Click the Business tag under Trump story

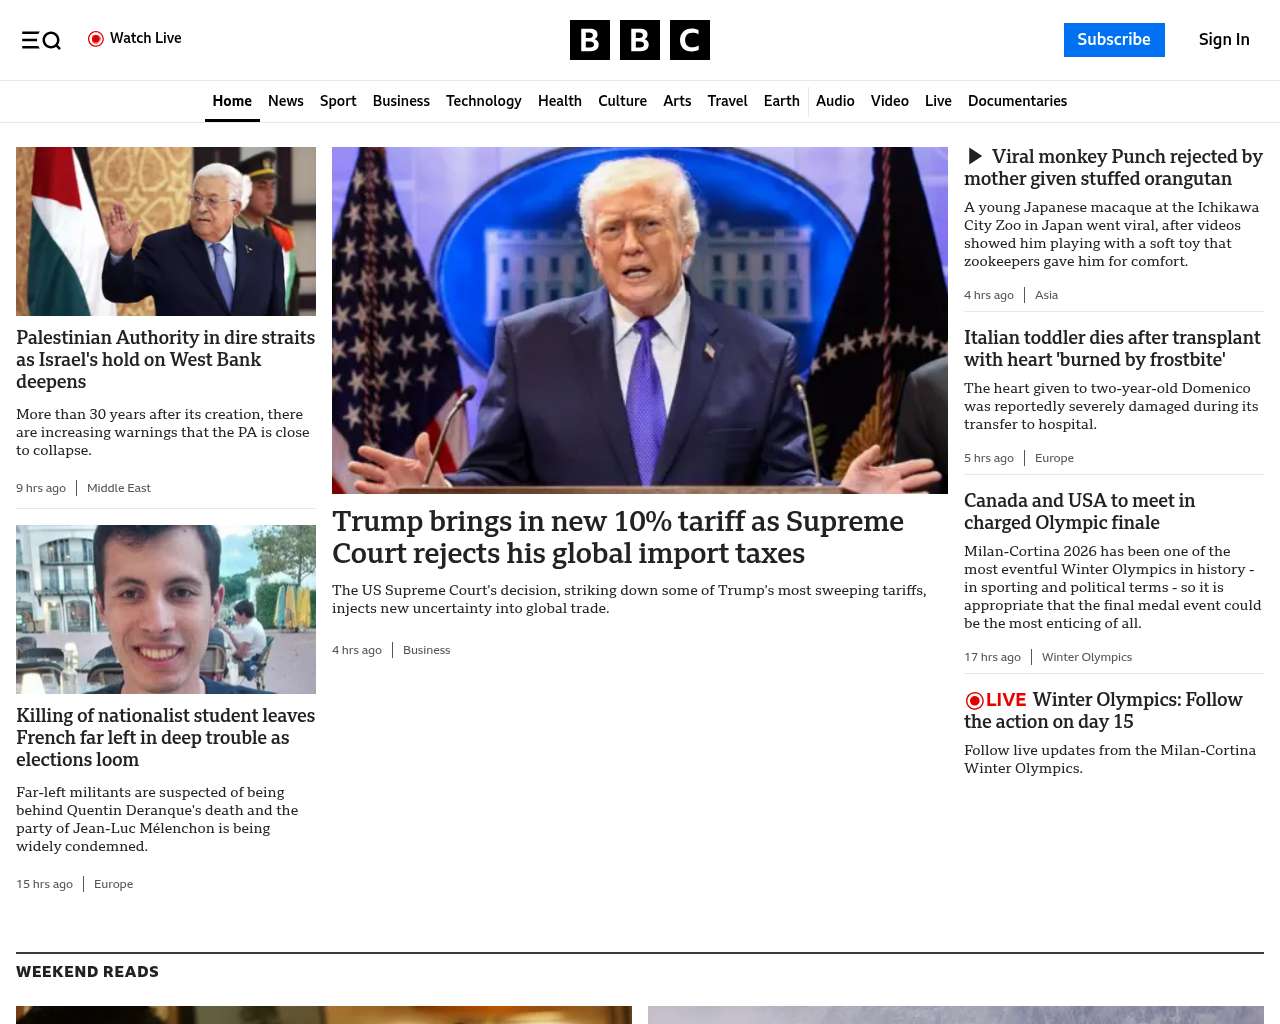[427, 650]
